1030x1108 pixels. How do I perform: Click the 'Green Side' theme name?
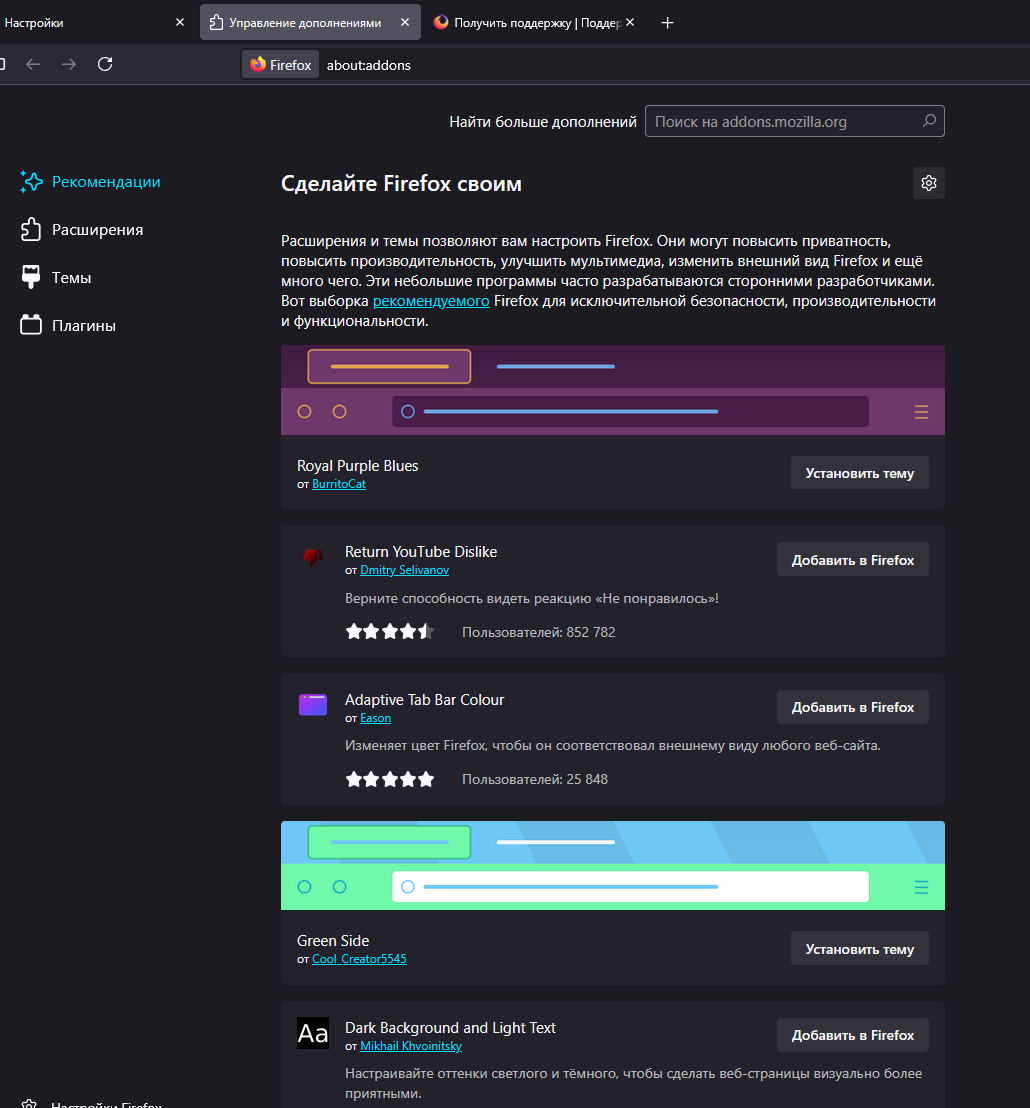click(333, 941)
